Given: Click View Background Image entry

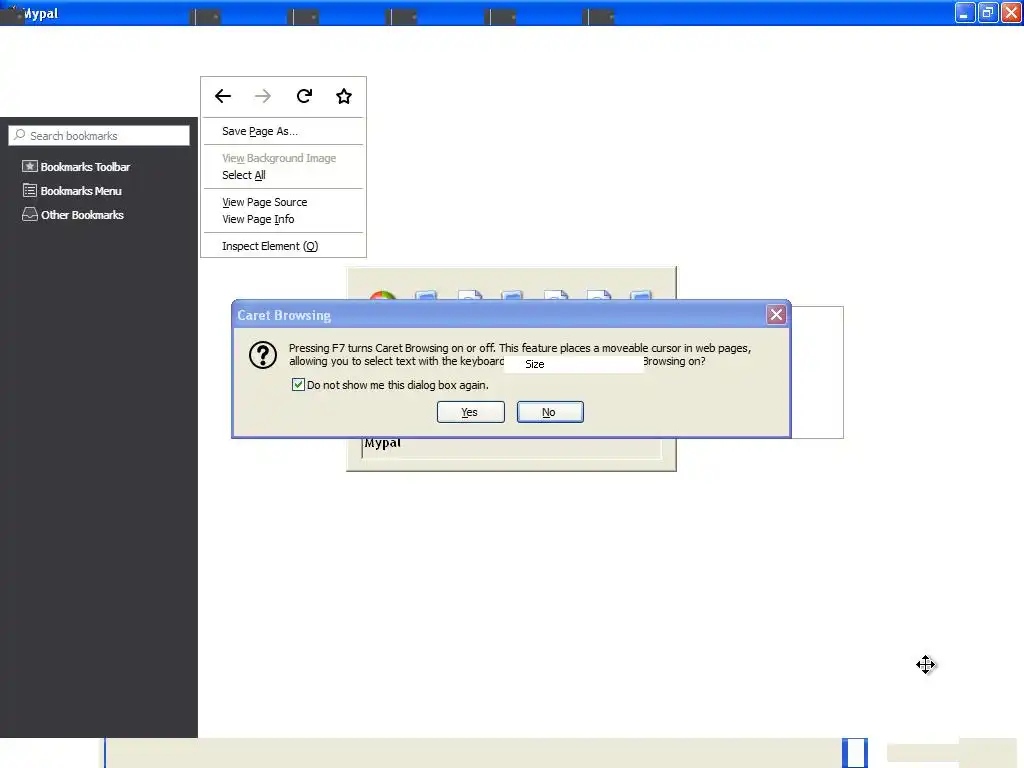Looking at the screenshot, I should (283, 158).
